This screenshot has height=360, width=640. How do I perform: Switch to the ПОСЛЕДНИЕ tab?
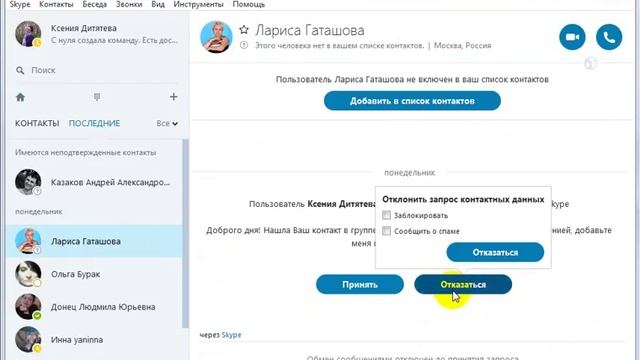coord(94,123)
